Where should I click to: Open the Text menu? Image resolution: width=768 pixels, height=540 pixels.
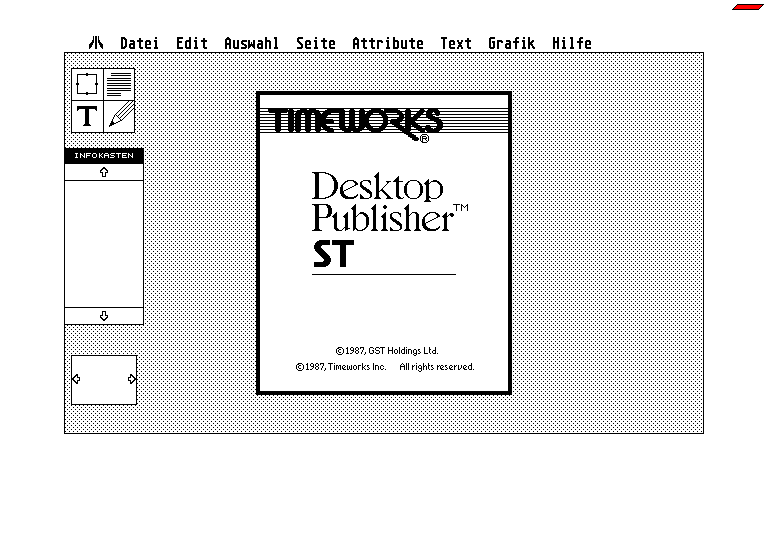(456, 43)
